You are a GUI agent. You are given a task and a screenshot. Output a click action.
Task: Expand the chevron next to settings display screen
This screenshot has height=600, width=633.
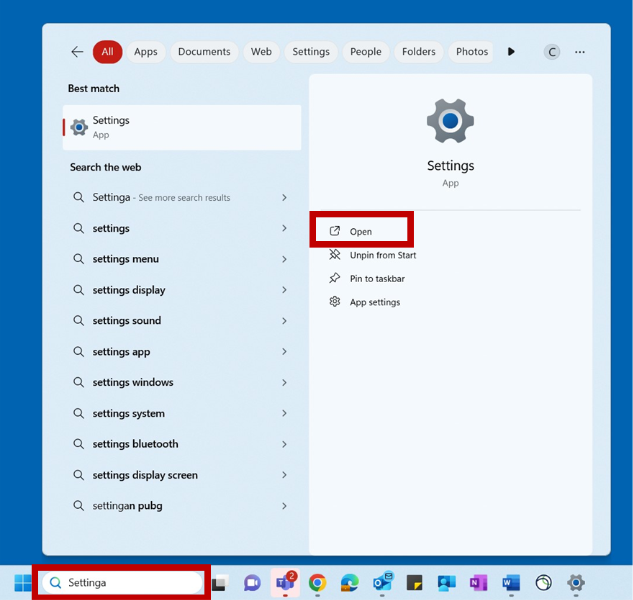click(284, 475)
